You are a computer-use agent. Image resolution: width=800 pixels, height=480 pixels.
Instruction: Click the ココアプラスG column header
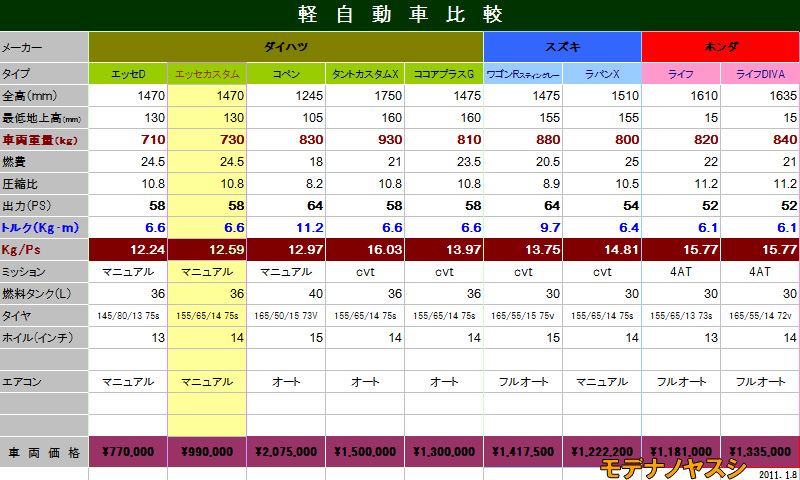(444, 74)
